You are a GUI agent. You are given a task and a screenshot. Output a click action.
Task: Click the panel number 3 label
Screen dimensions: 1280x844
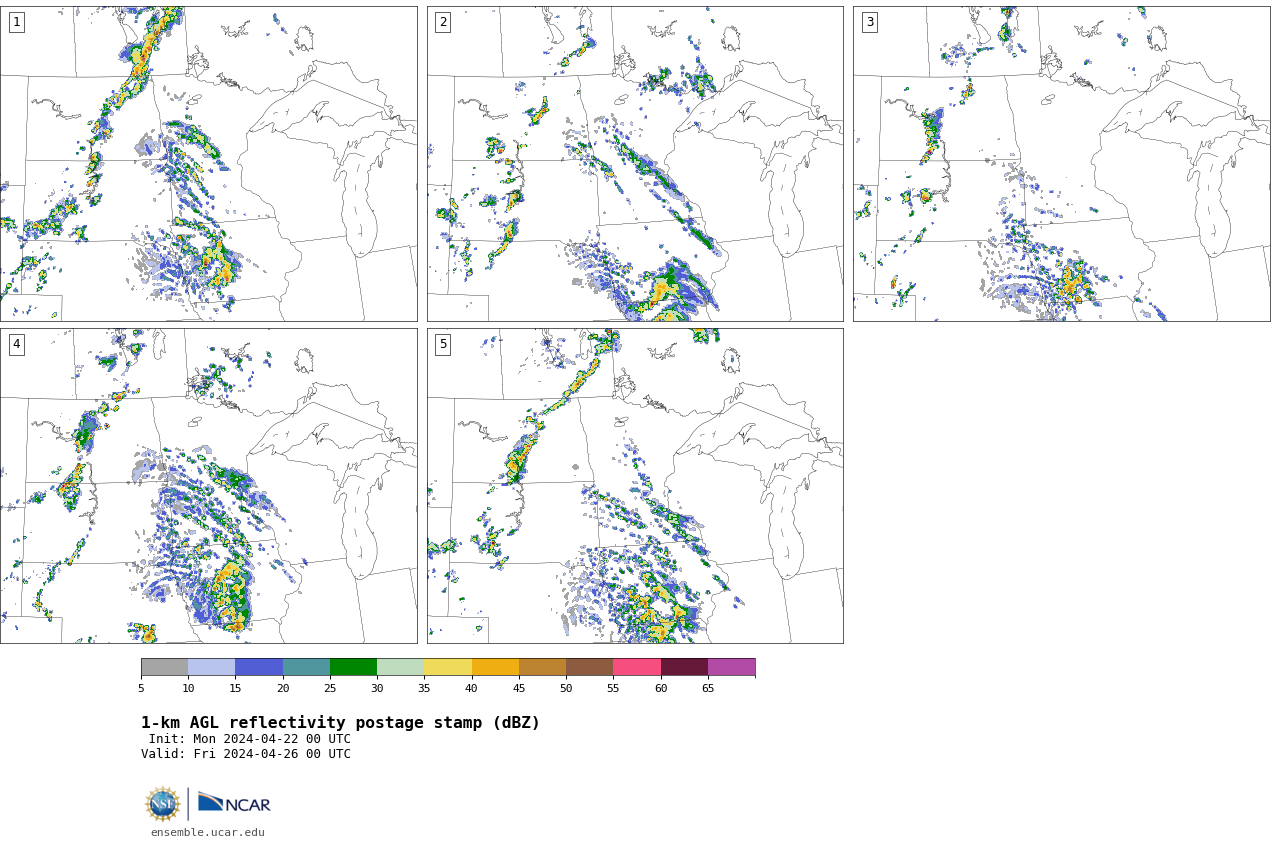click(x=869, y=22)
